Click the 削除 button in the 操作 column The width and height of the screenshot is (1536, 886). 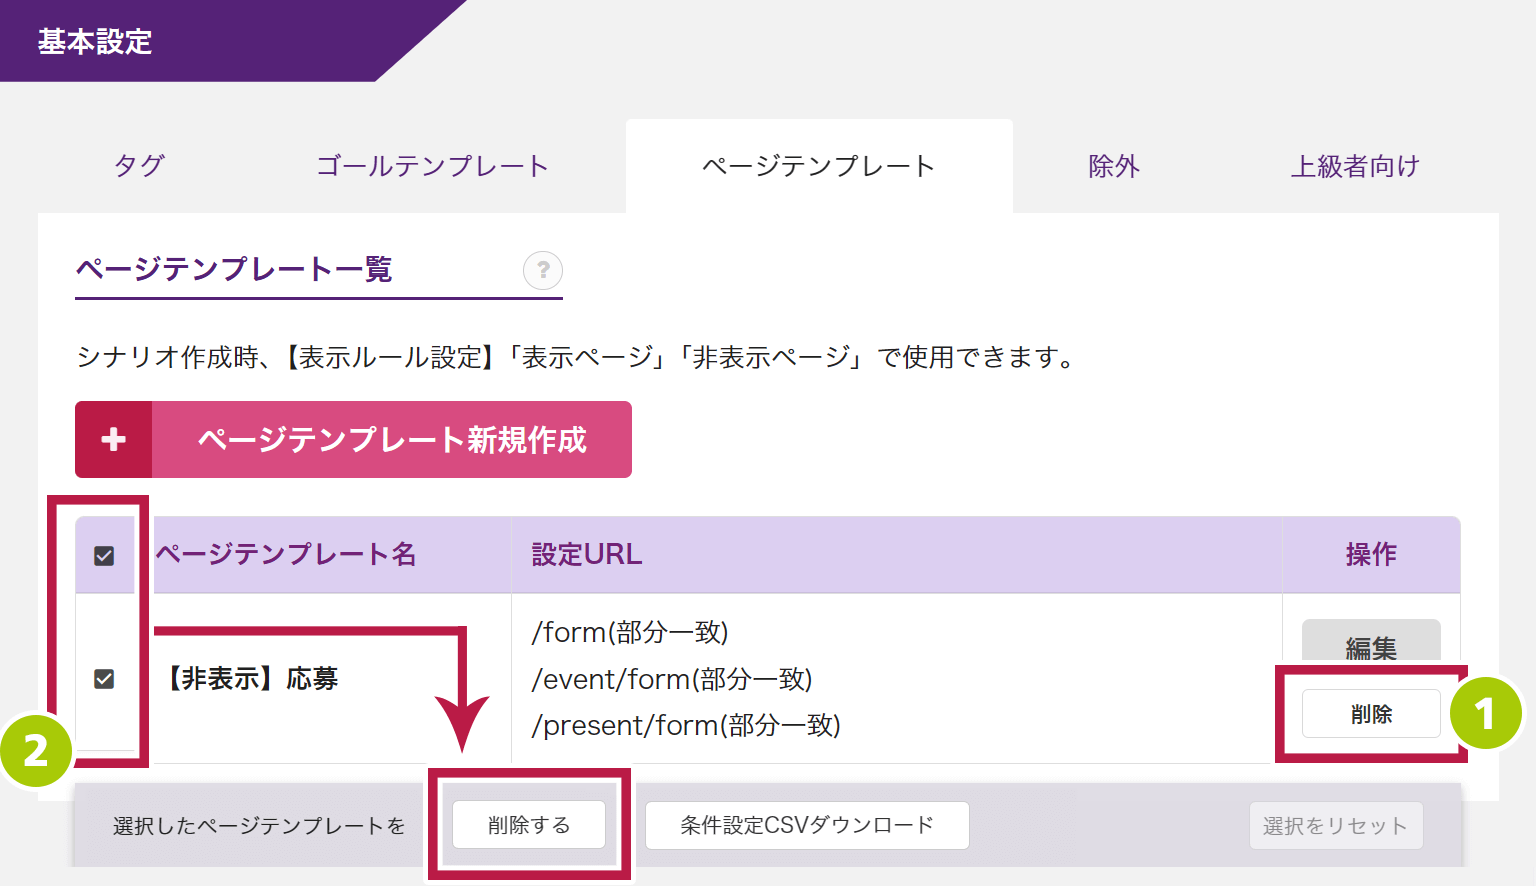[1371, 714]
